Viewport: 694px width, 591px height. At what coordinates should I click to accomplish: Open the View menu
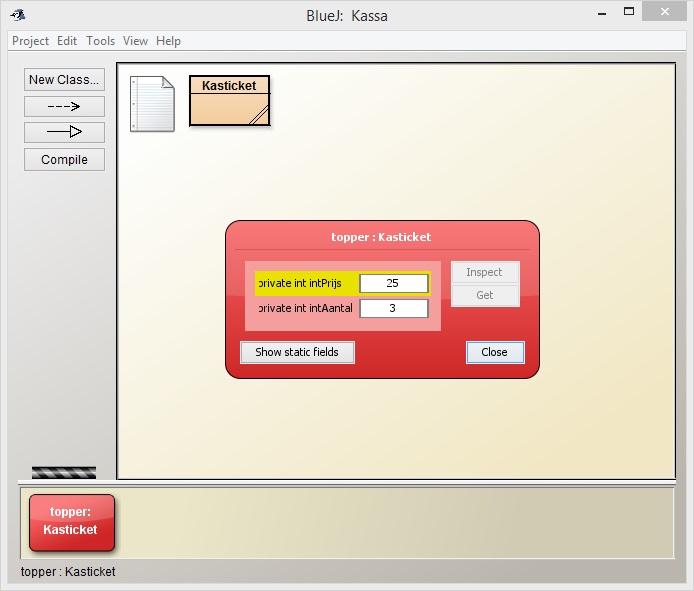pos(135,41)
